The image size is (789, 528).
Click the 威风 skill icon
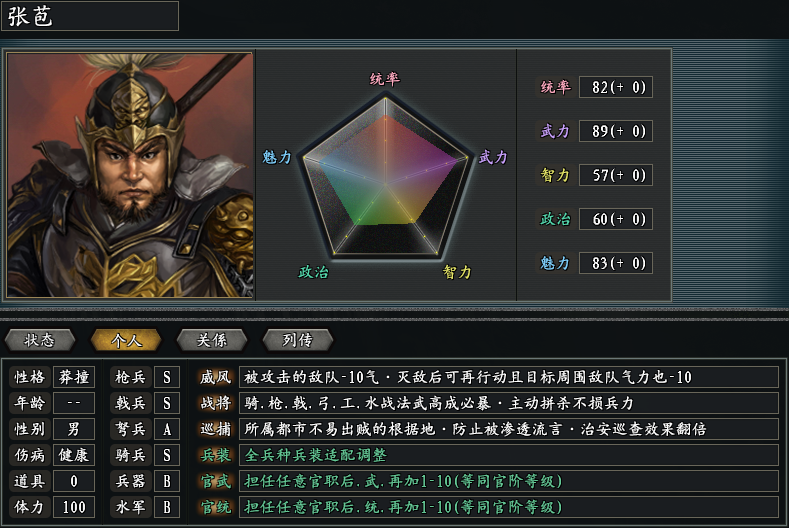point(215,377)
